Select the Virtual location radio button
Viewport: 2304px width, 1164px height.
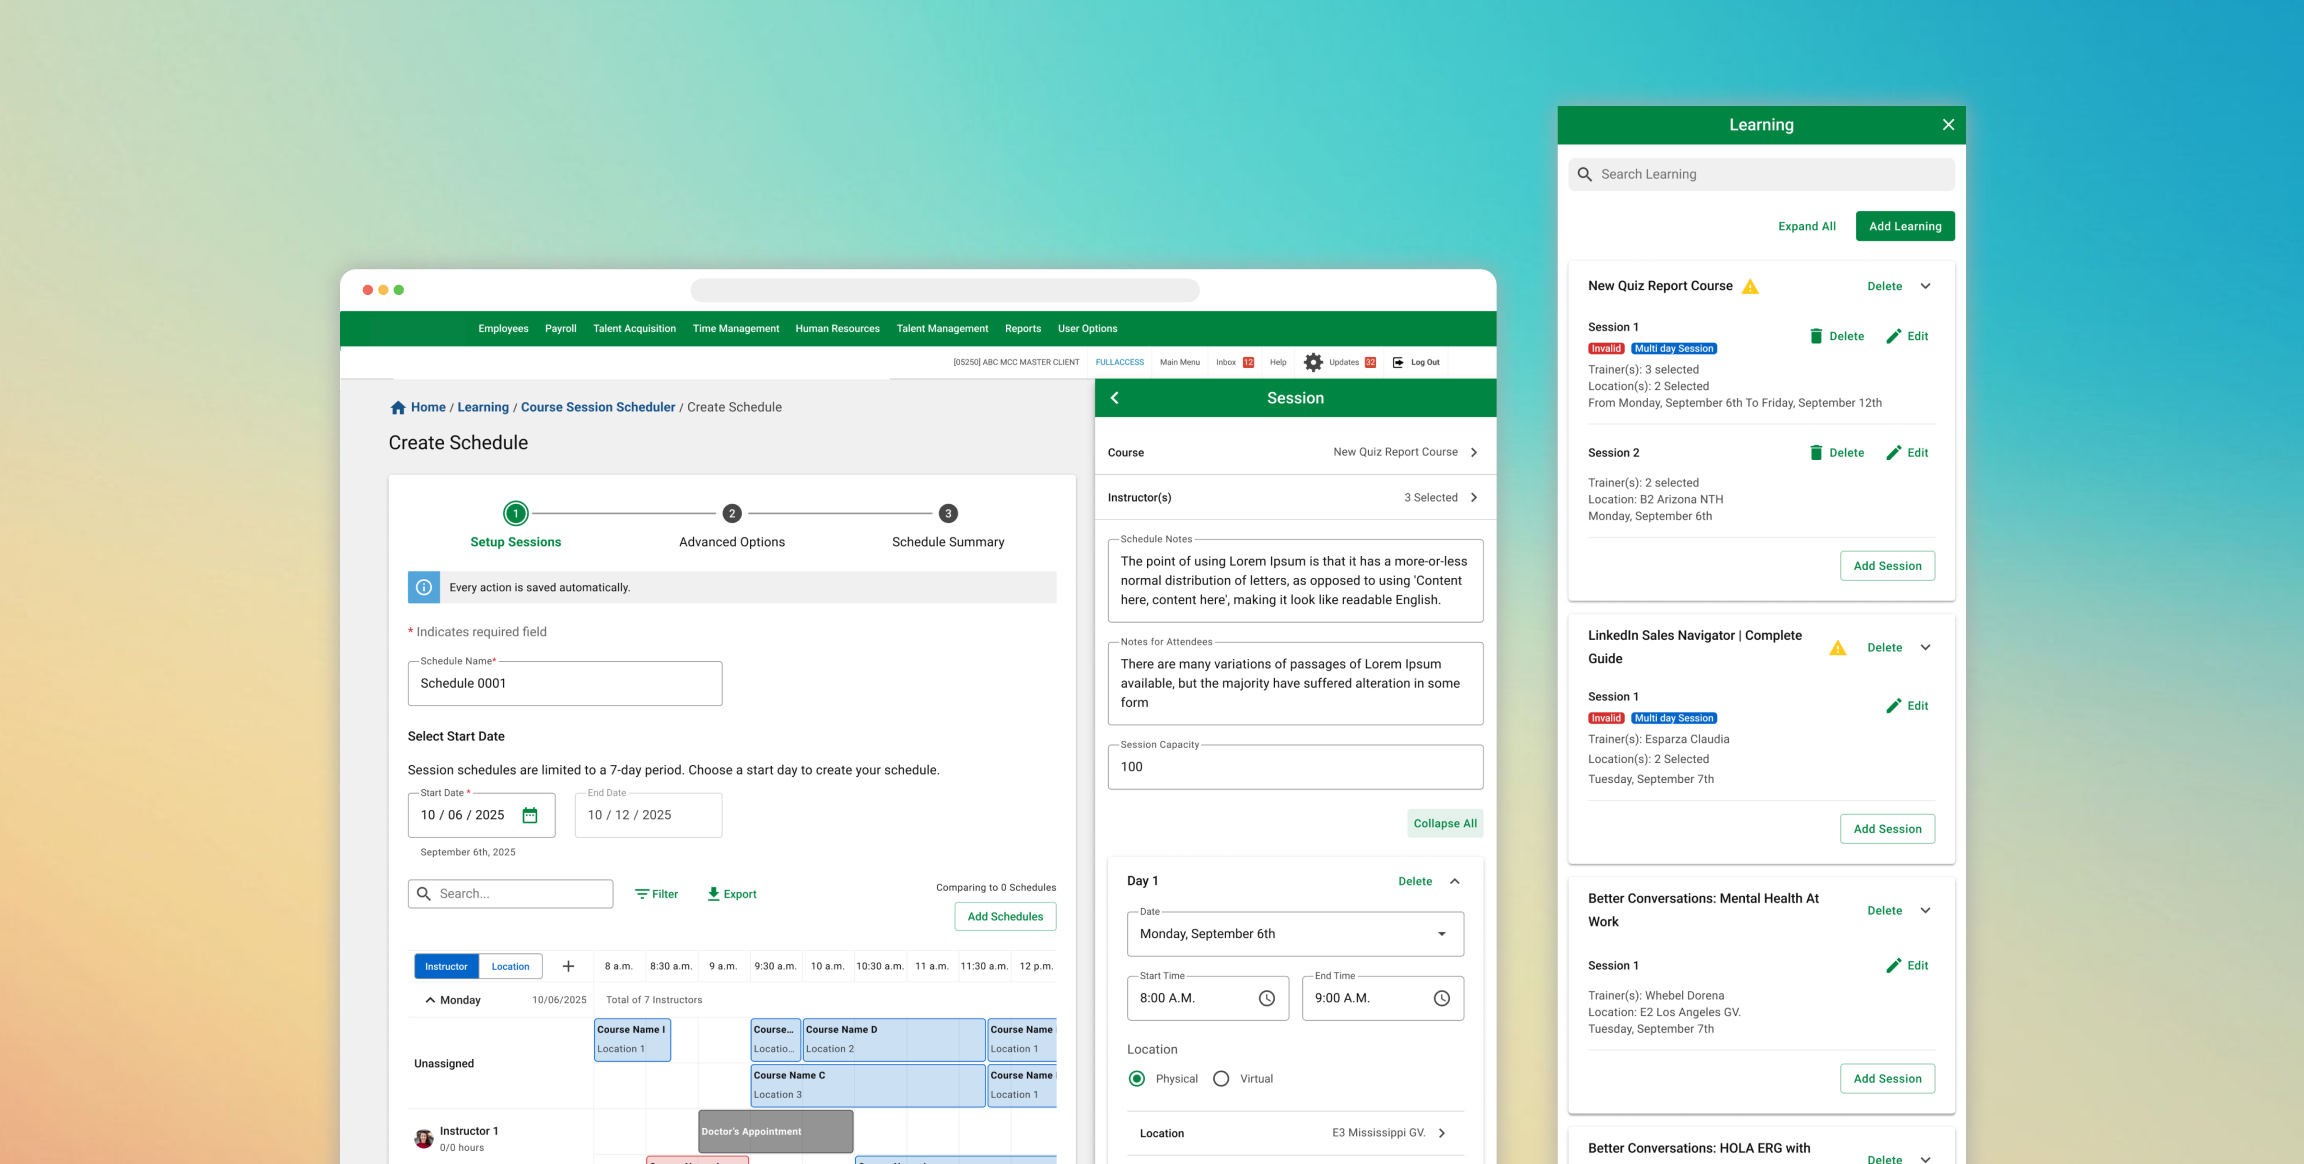click(1221, 1079)
